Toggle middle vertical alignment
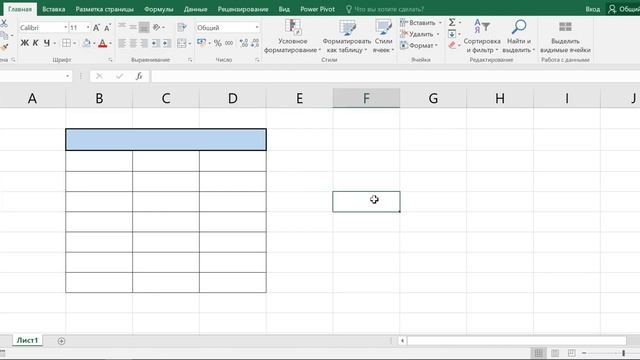This screenshot has width=640, height=360. pos(133,27)
